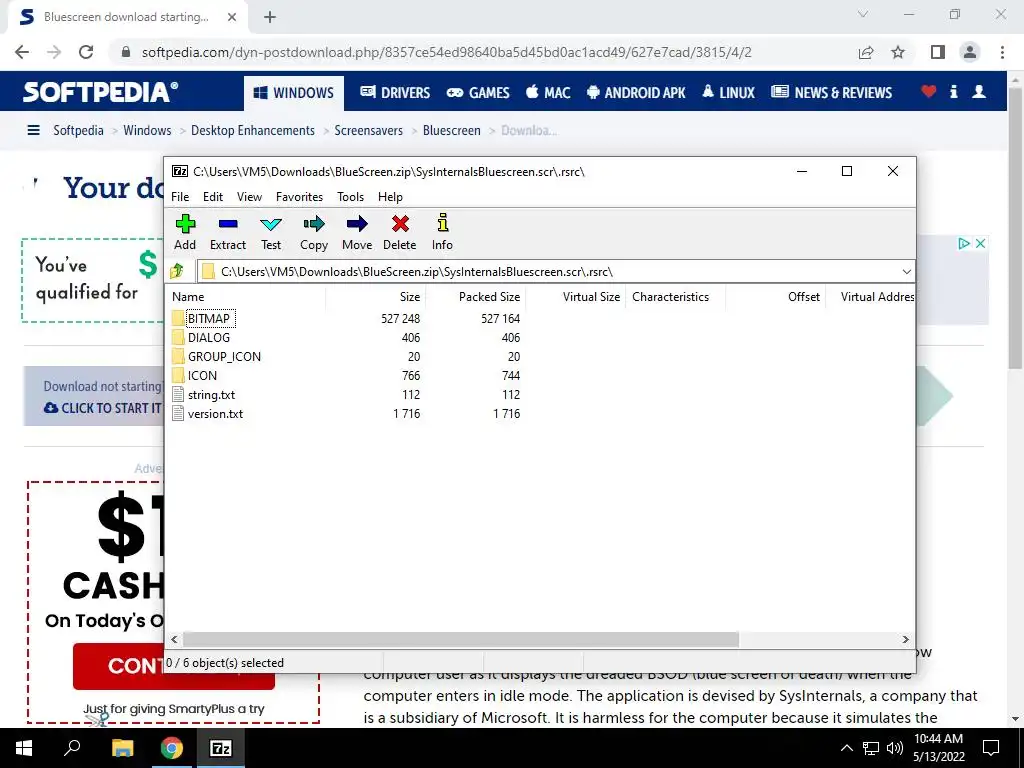The width and height of the screenshot is (1024, 768).
Task: Sort by Virtual Size column header
Action: [x=575, y=296]
